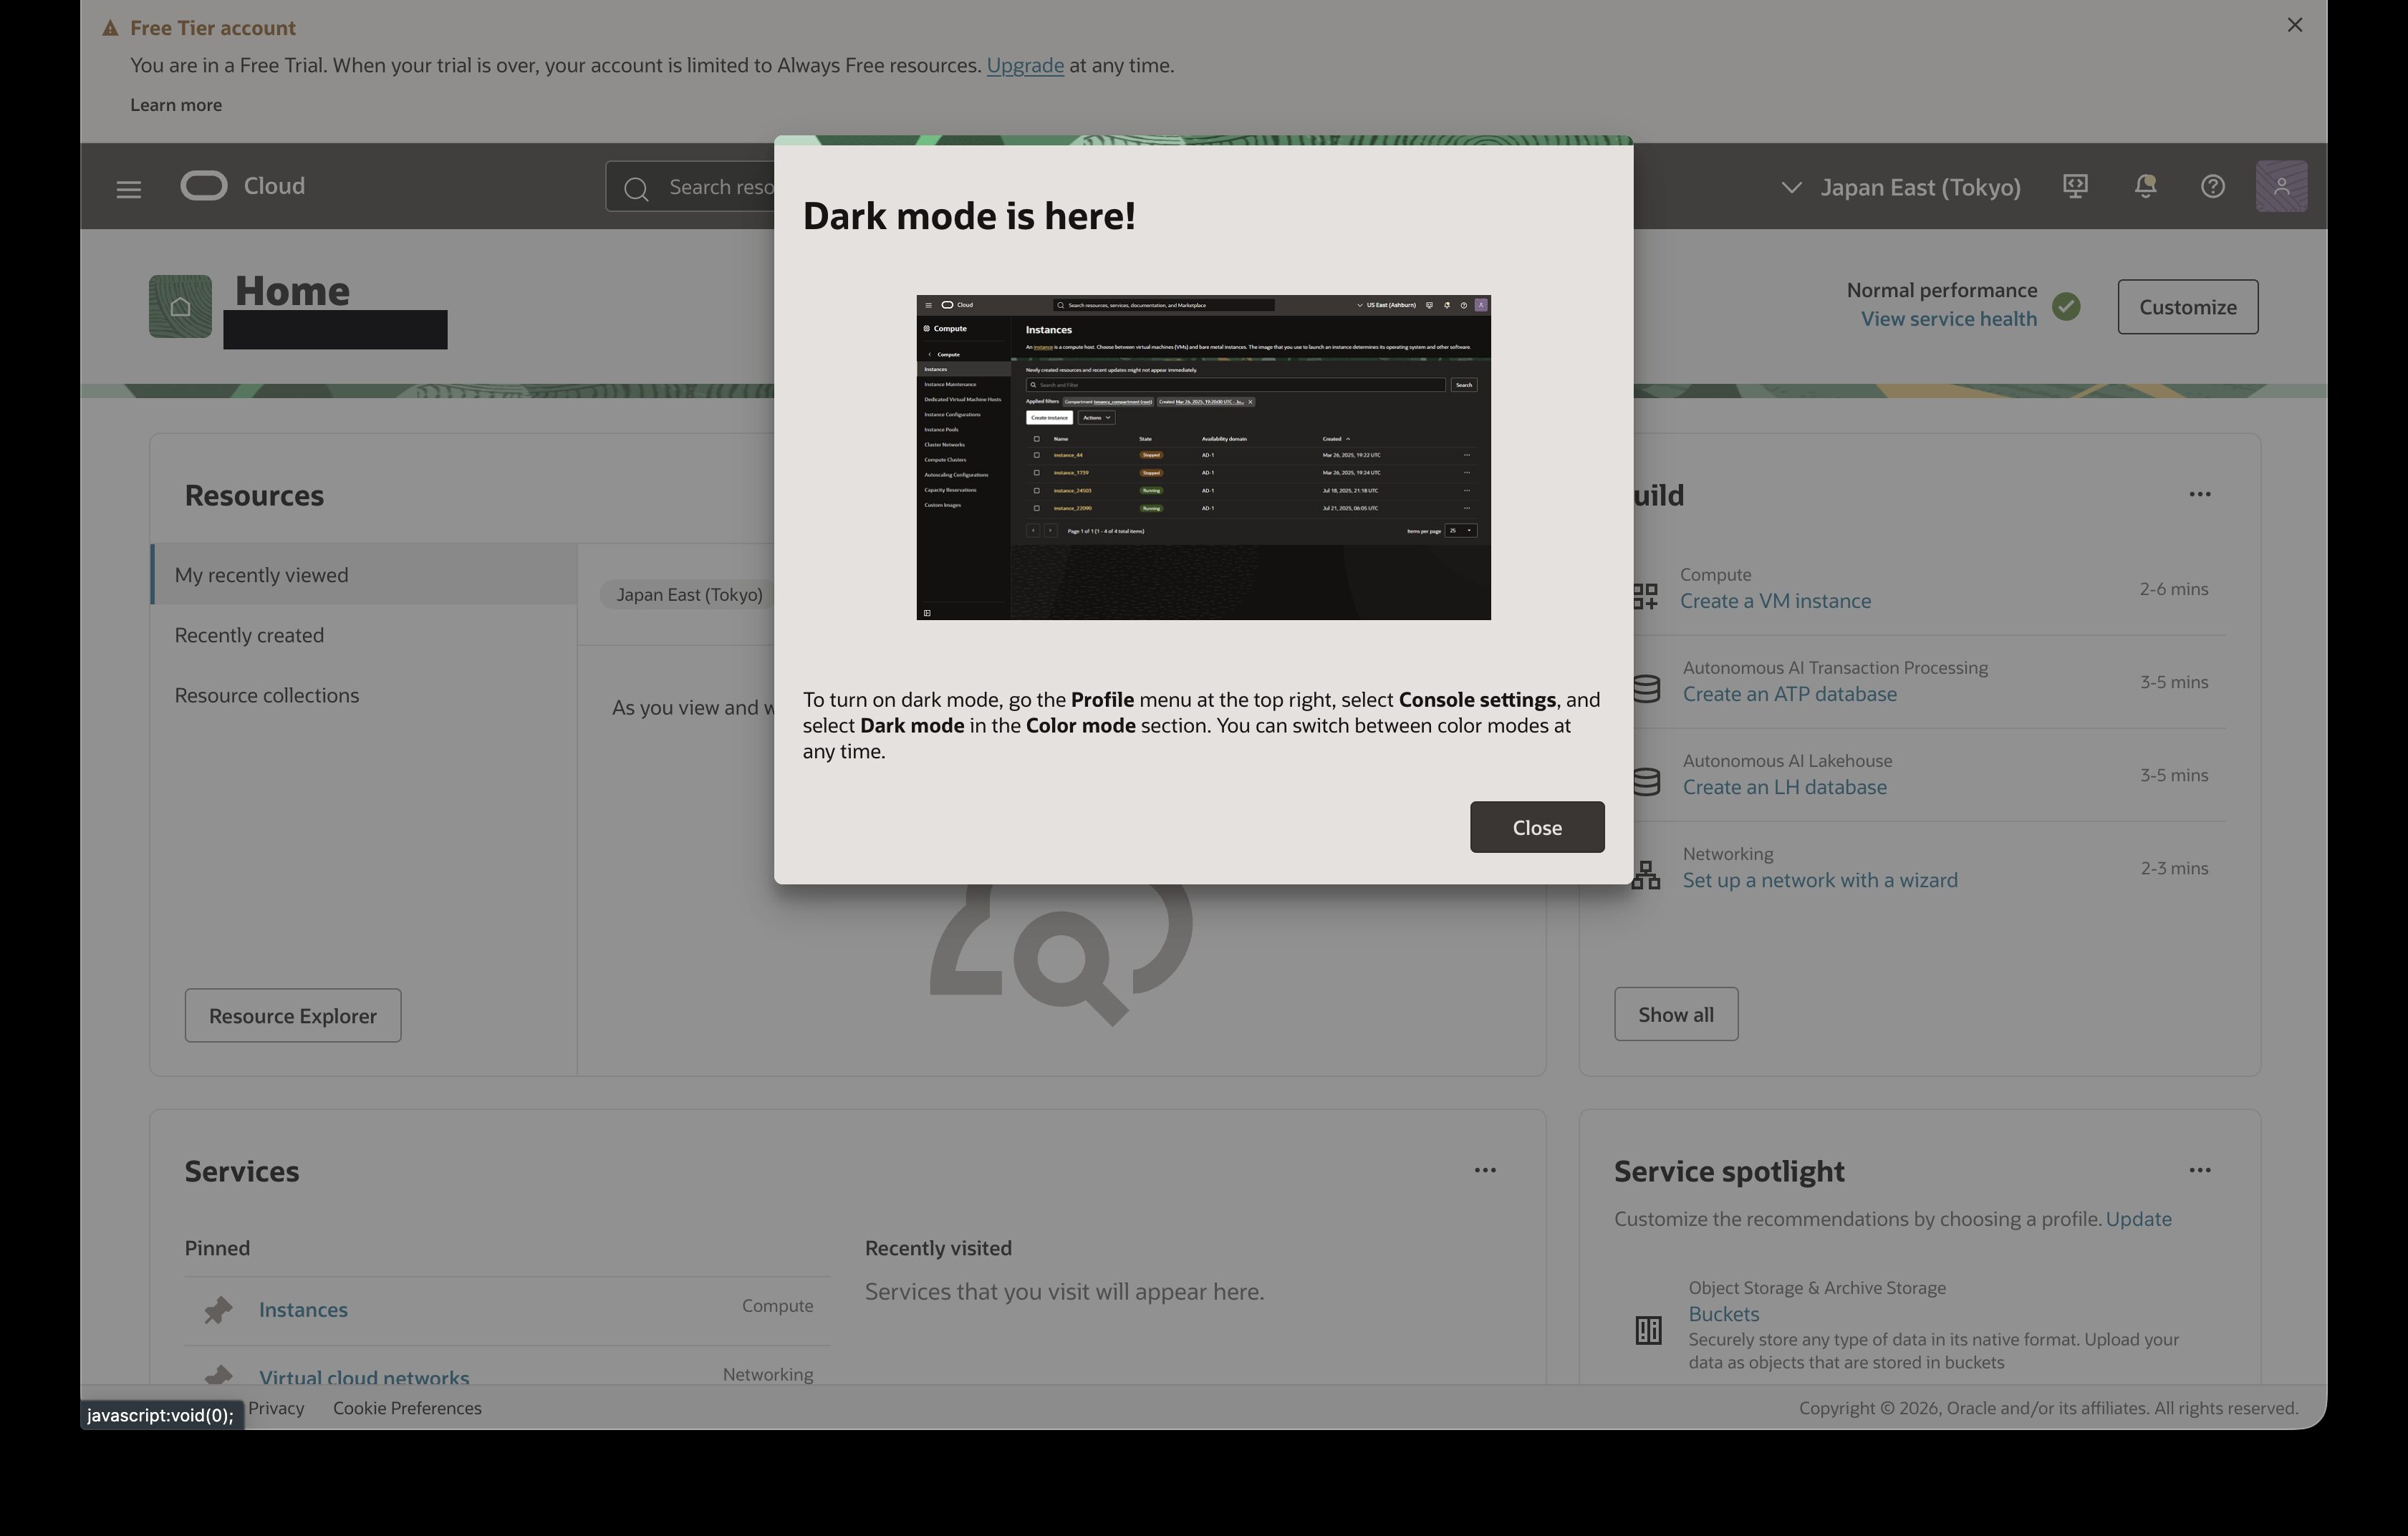Click Update link in Service spotlight
The image size is (2408, 1536).
coord(2139,1219)
